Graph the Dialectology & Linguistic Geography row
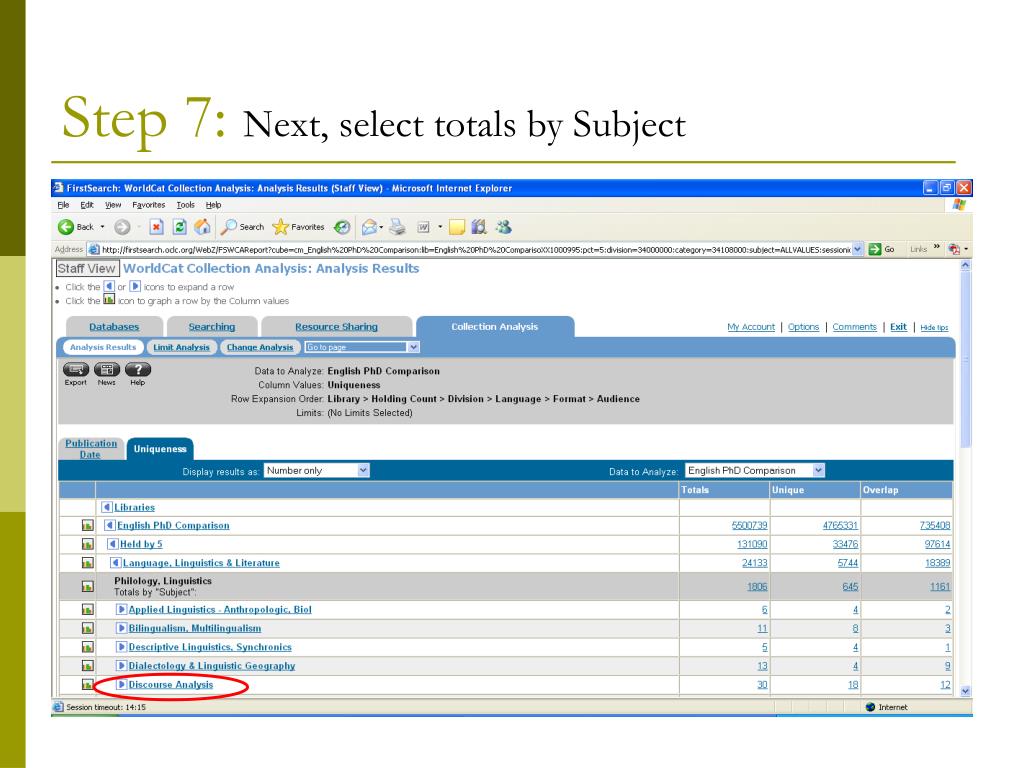 pyautogui.click(x=88, y=665)
